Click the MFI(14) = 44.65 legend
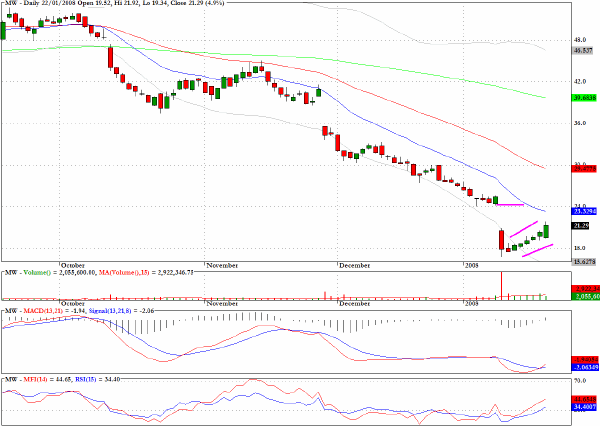 (x=48, y=379)
